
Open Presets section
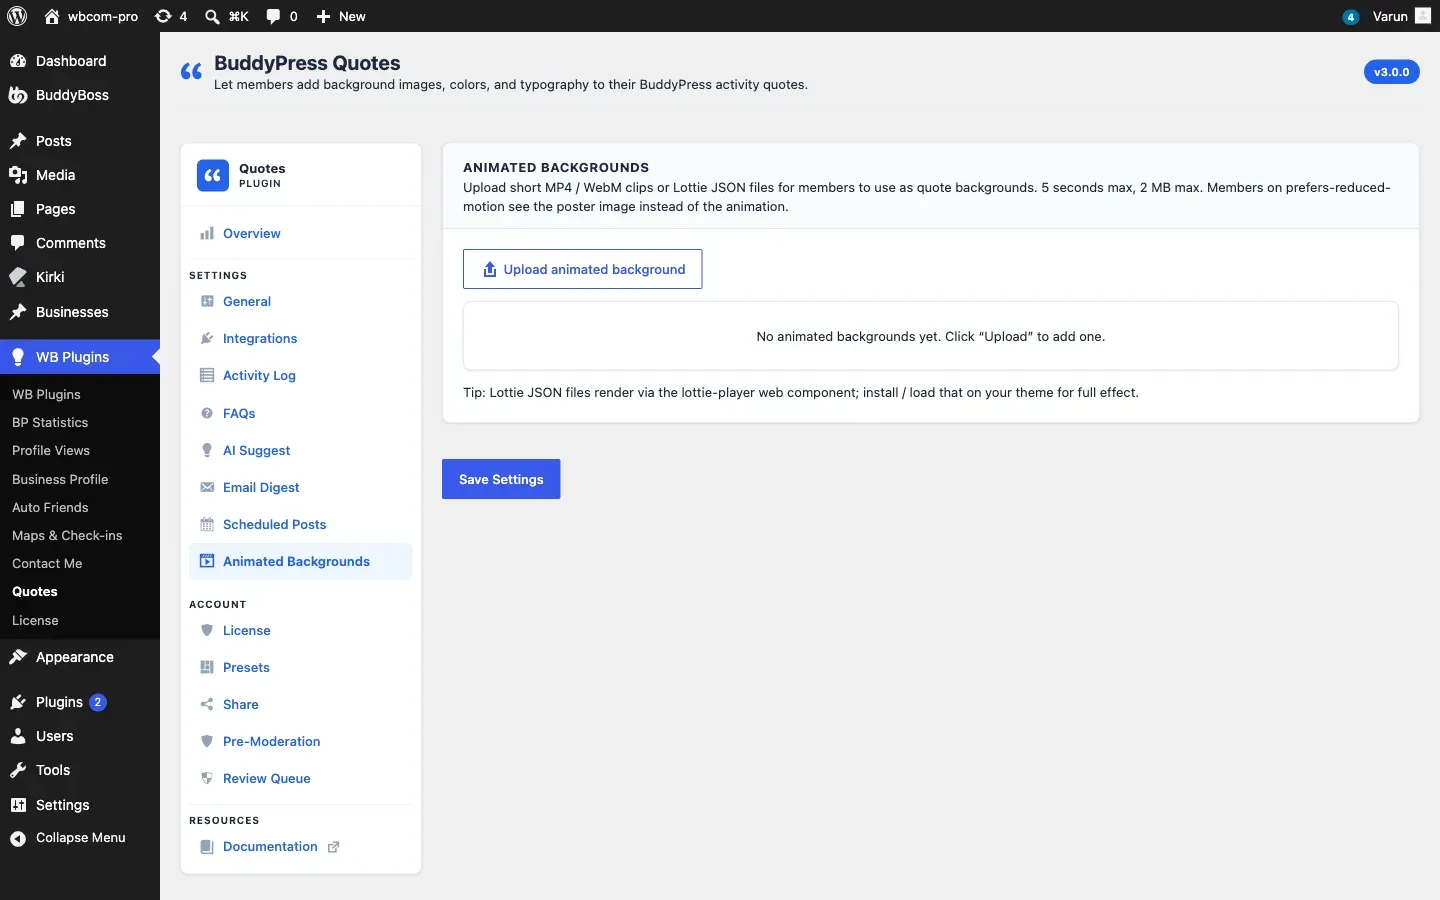tap(300, 667)
